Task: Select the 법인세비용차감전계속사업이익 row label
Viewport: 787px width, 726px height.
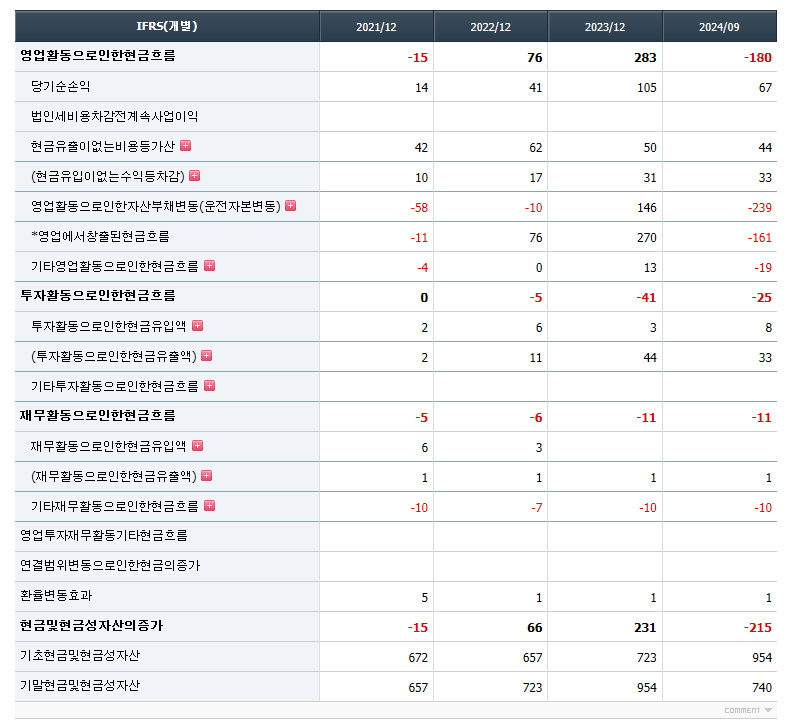Action: [x=114, y=116]
